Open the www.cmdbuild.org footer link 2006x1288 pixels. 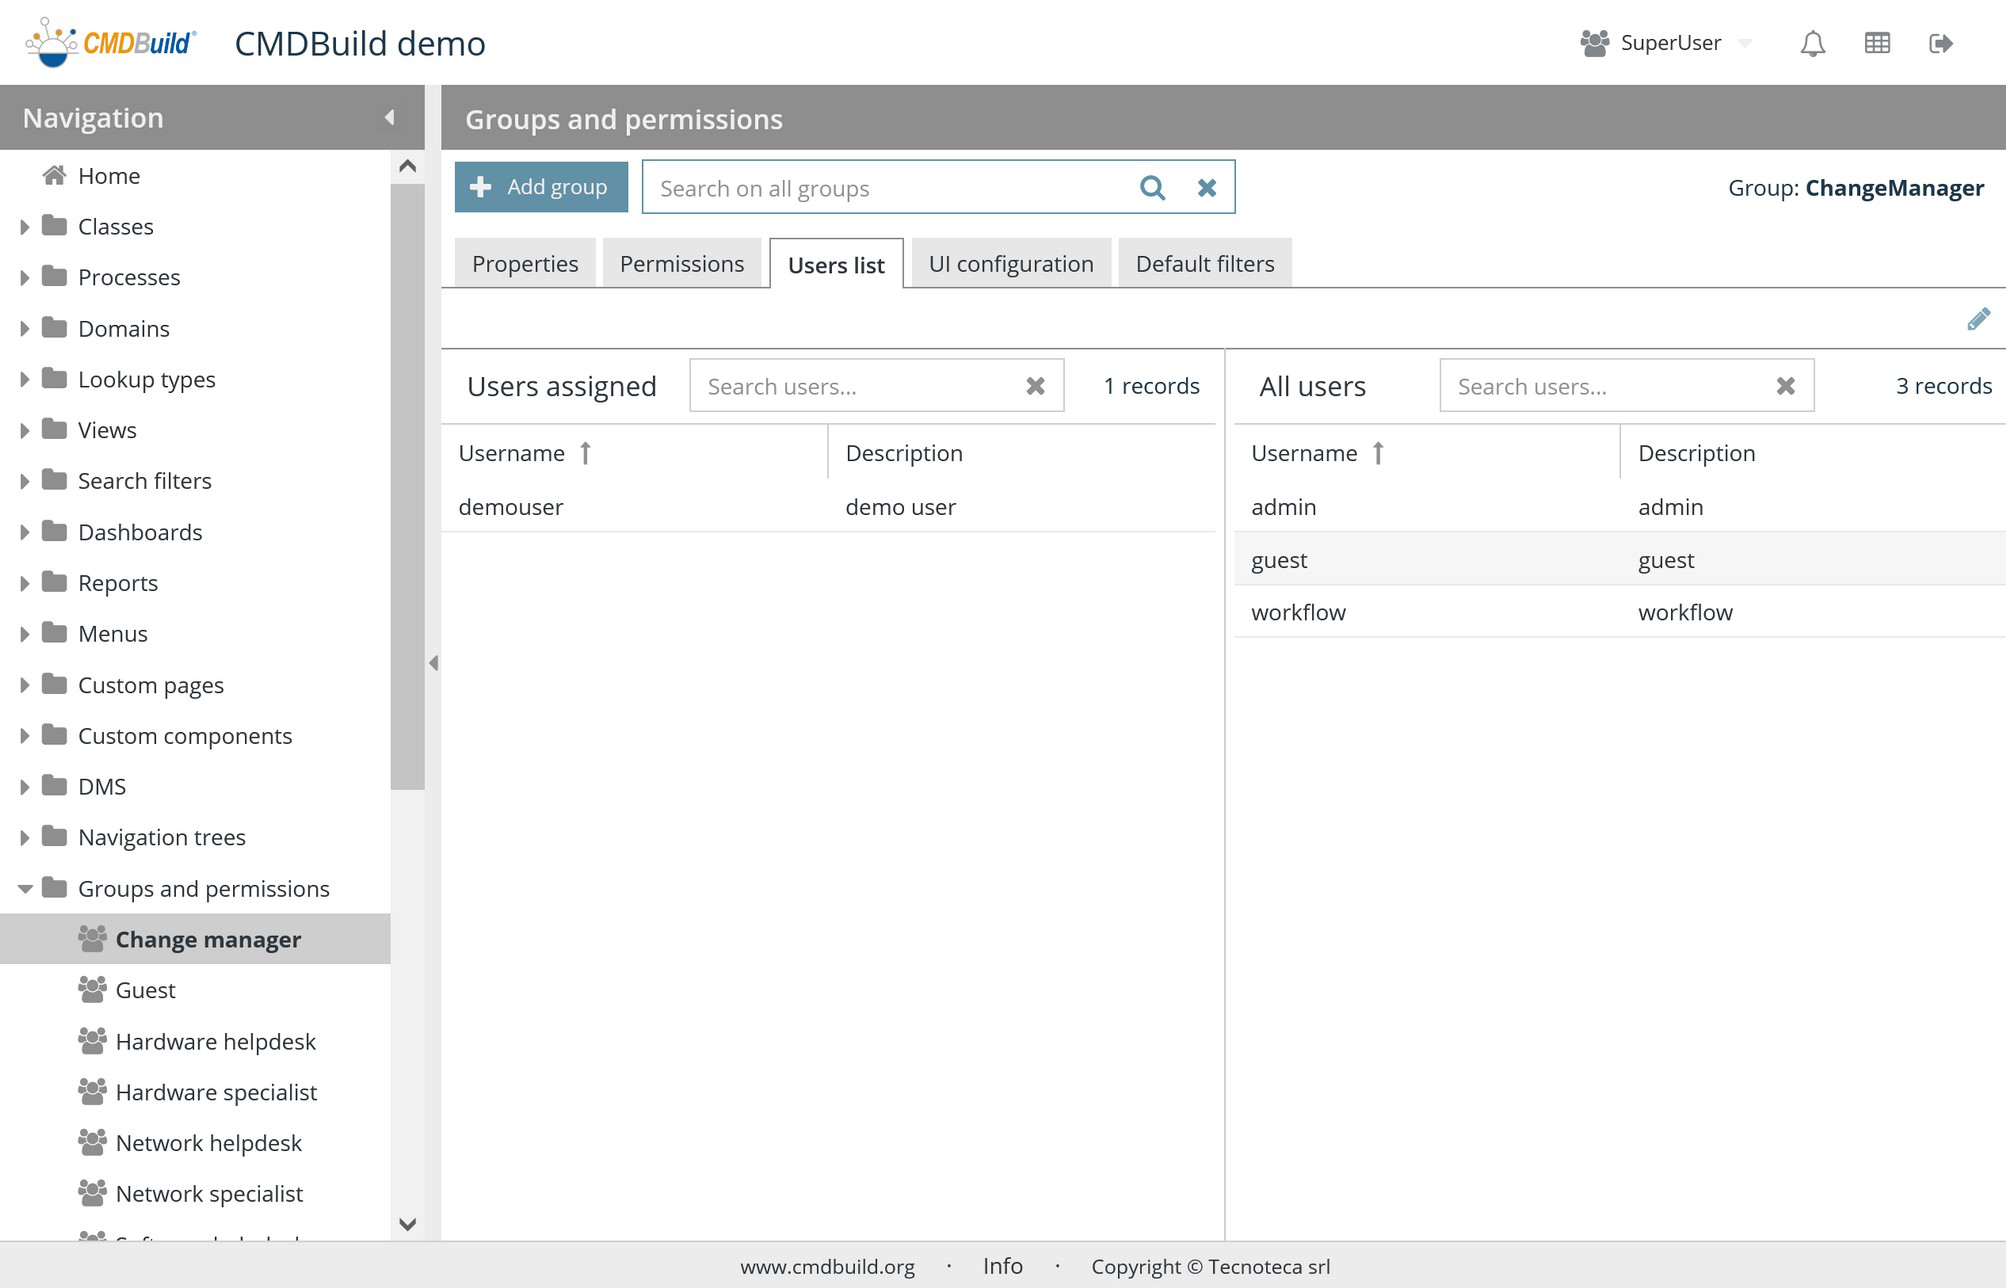pos(827,1267)
